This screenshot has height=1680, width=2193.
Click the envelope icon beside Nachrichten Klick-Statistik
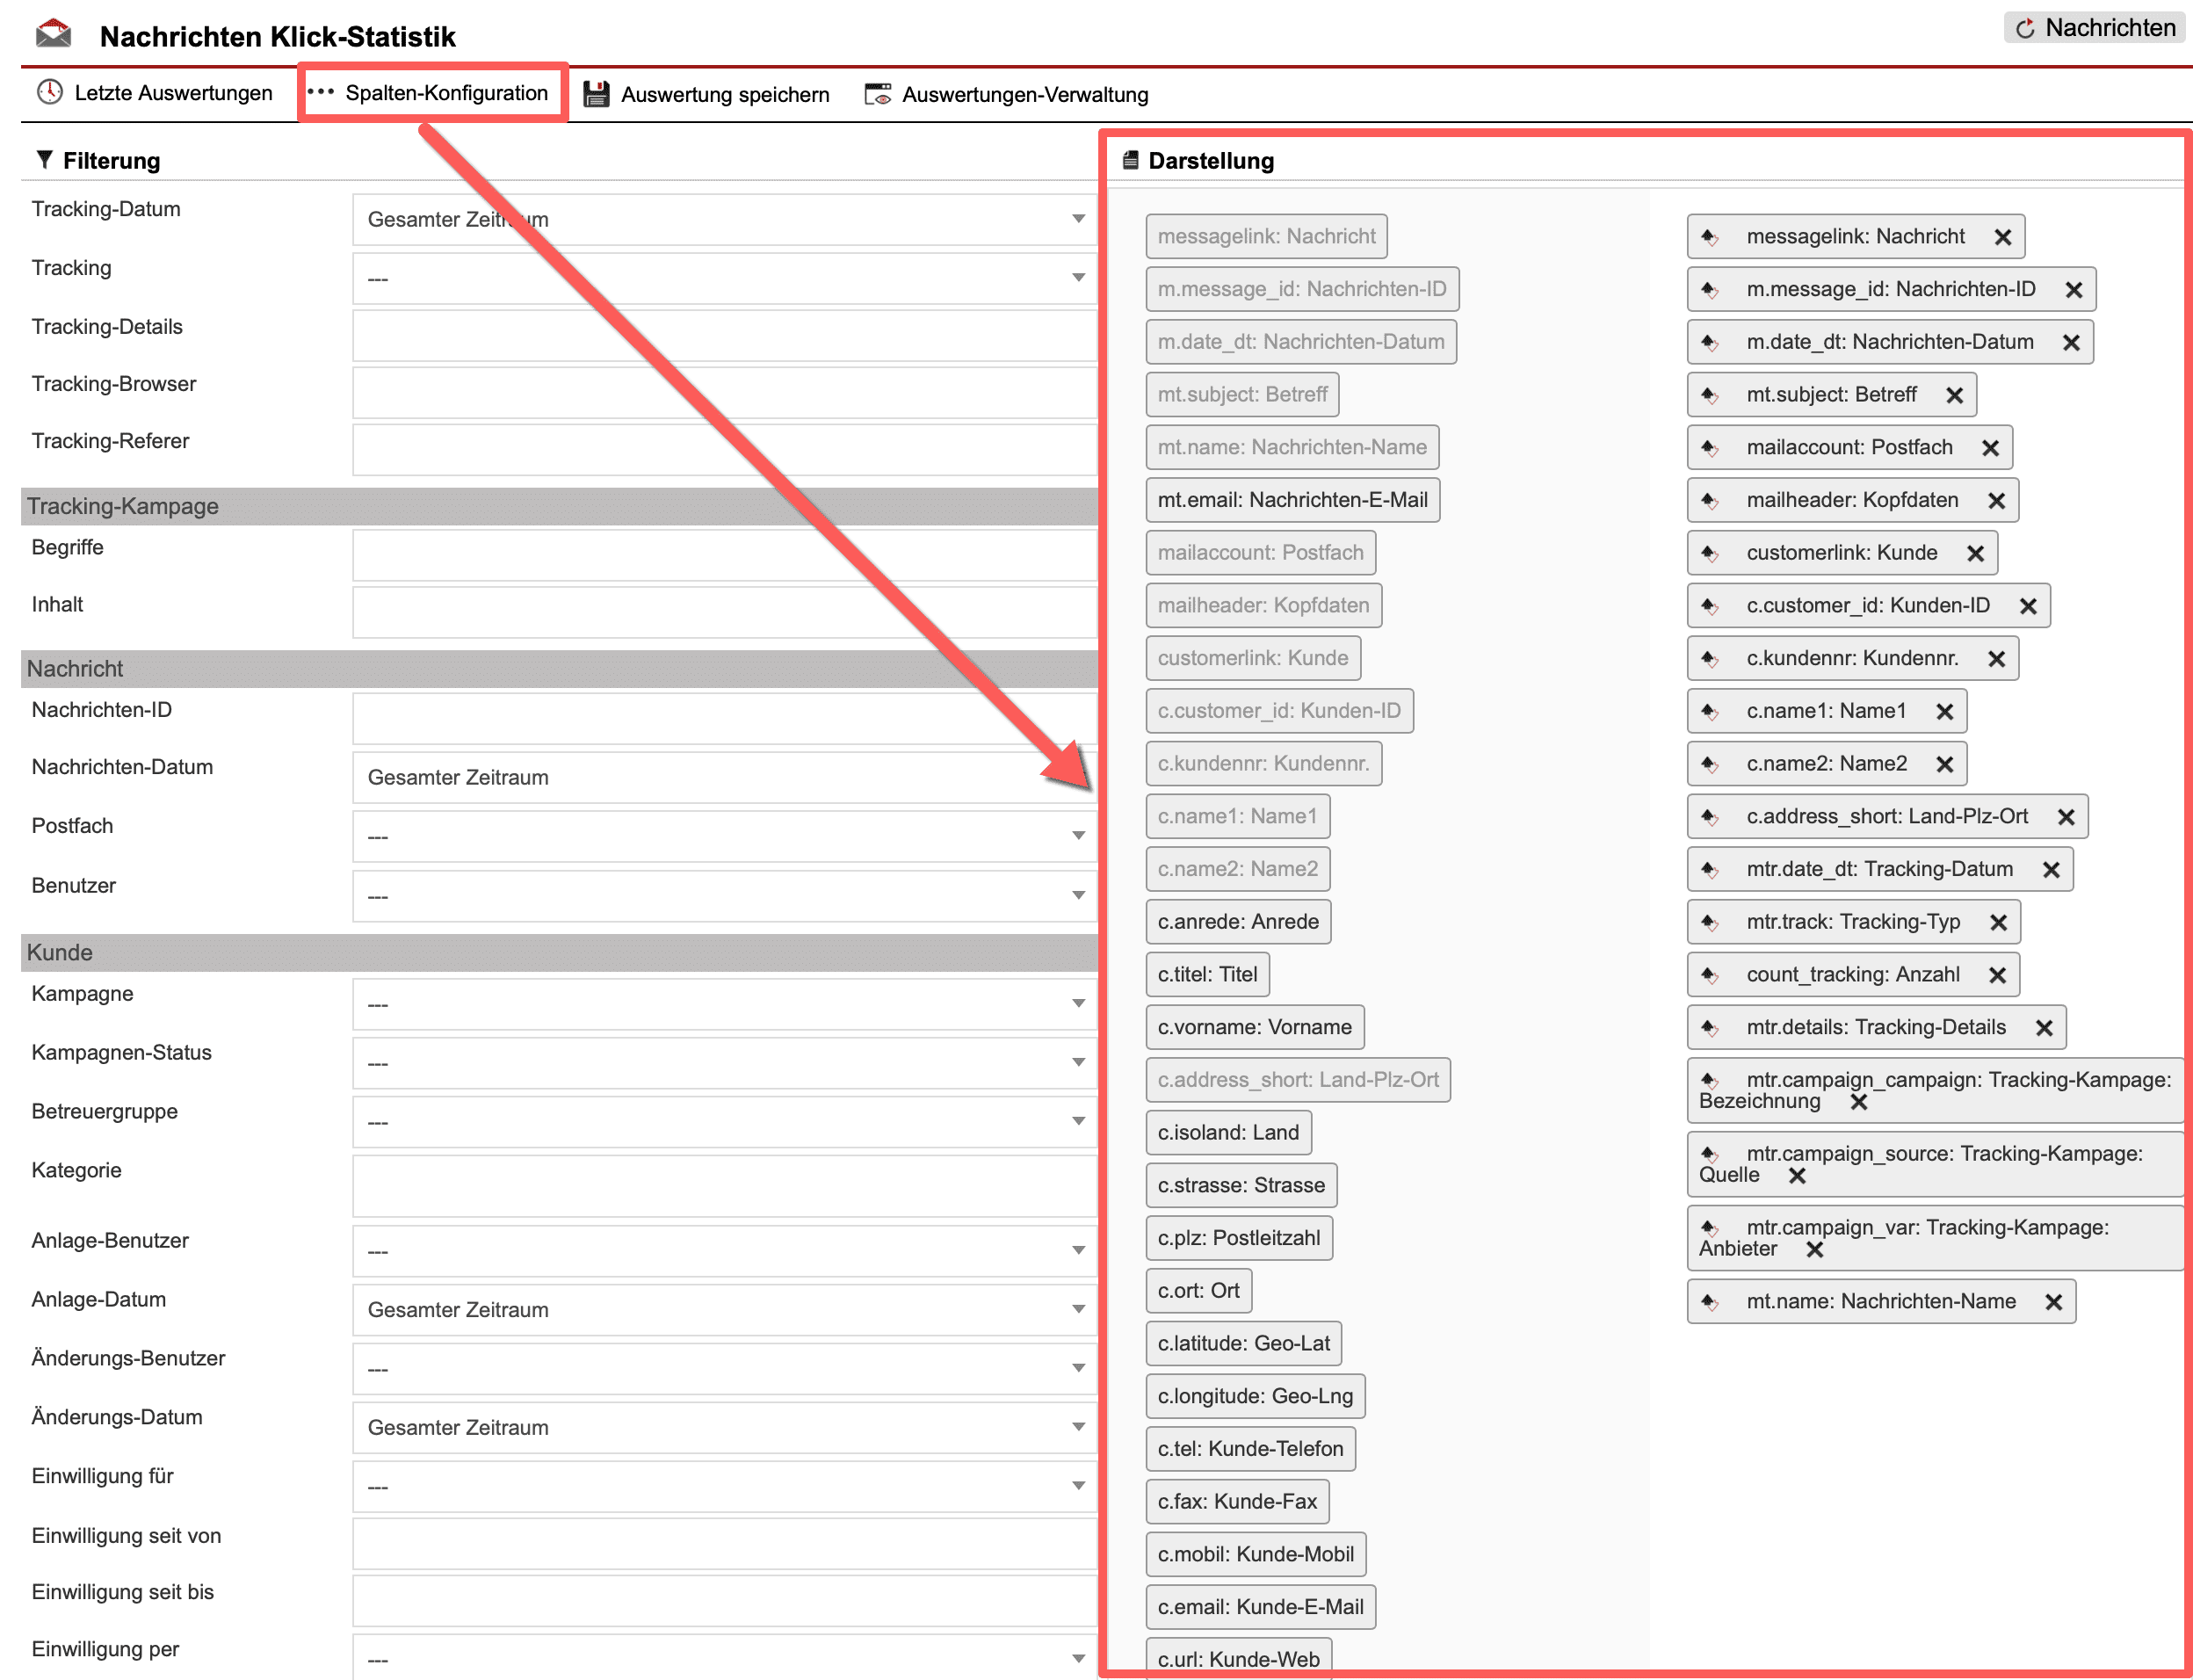click(53, 35)
